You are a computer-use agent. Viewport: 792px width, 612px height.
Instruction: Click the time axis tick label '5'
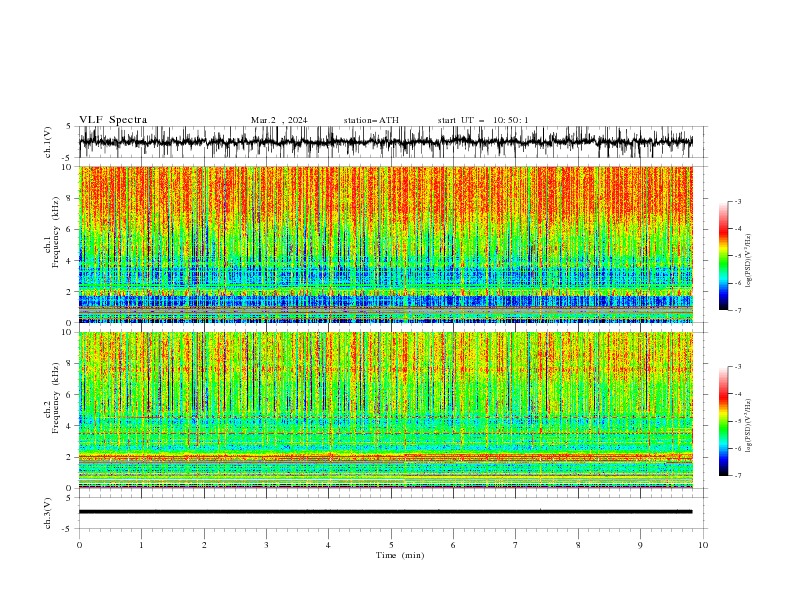coord(391,545)
